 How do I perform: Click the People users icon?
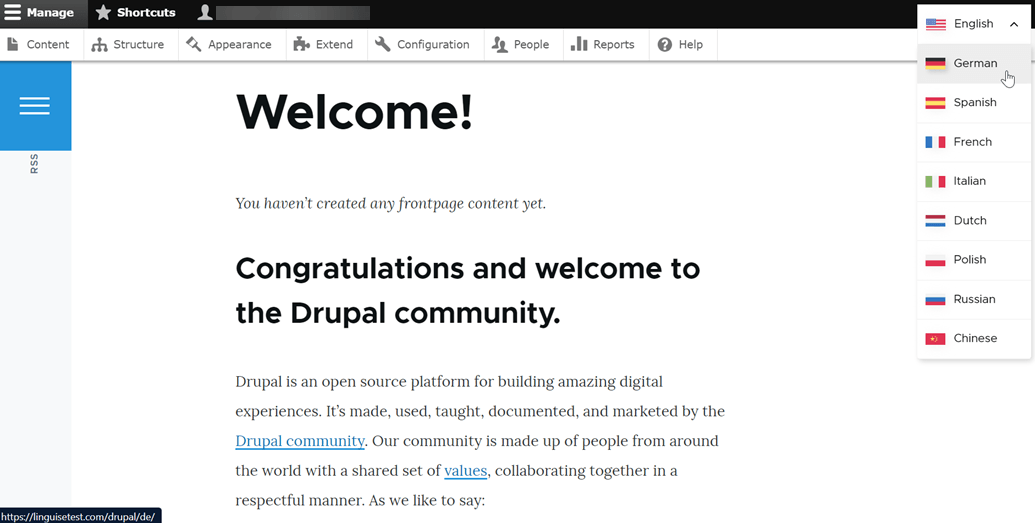(x=500, y=44)
